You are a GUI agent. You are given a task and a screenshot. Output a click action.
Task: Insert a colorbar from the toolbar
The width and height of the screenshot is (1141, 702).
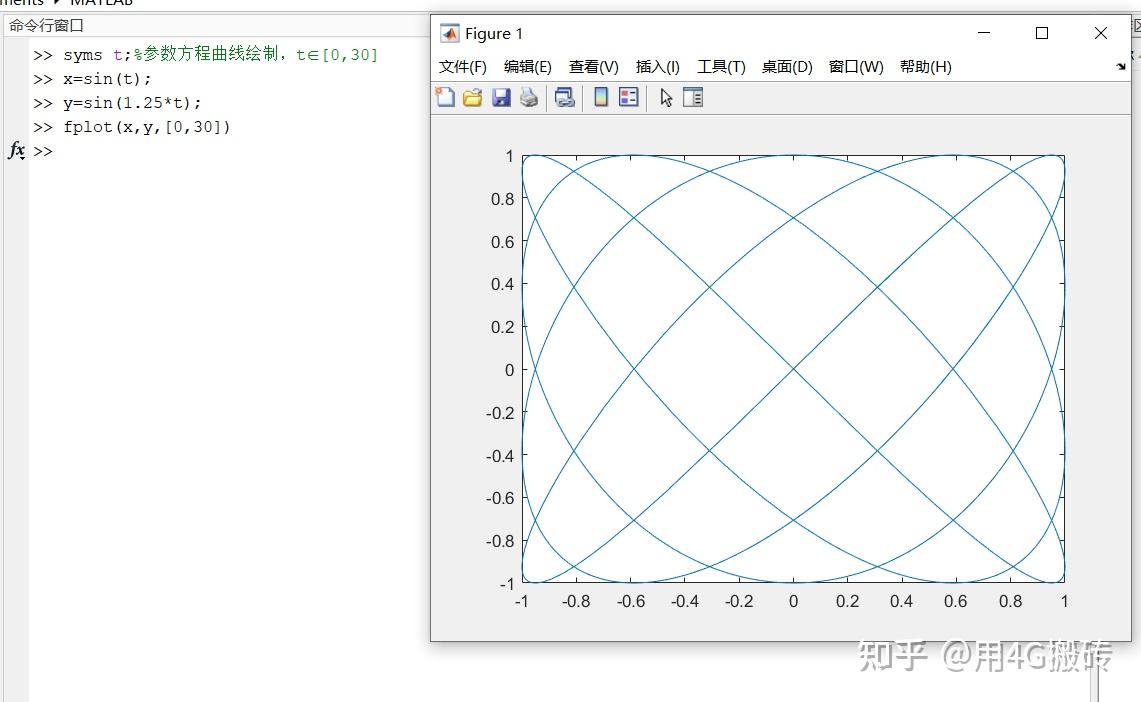601,97
